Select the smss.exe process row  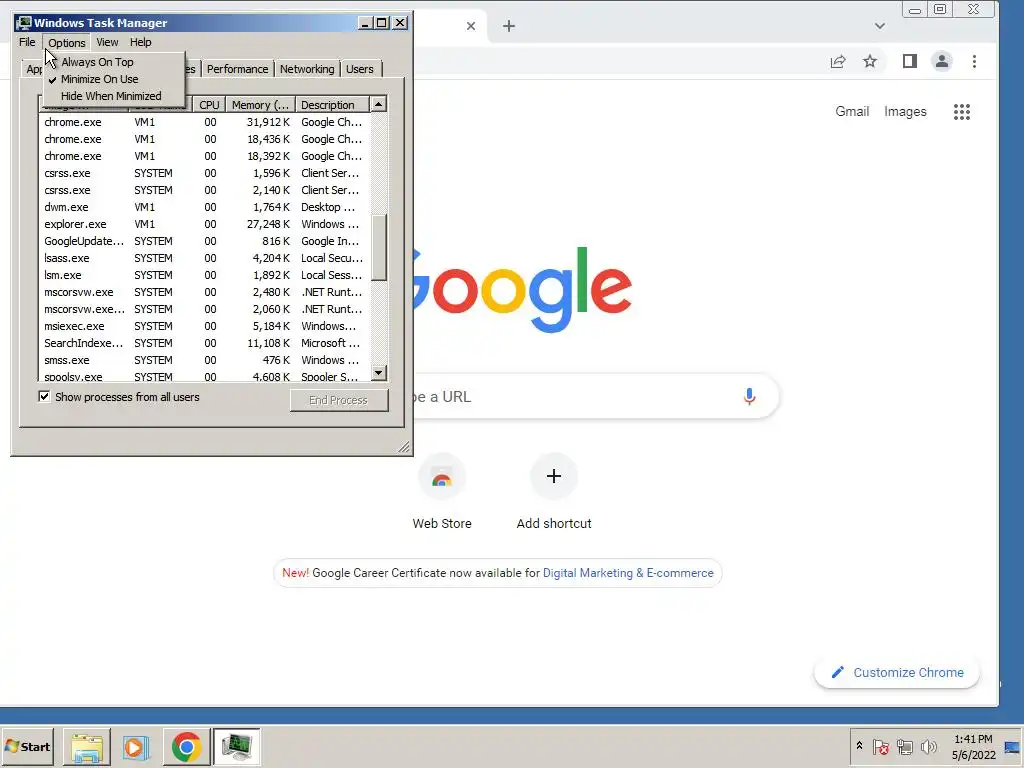point(204,360)
